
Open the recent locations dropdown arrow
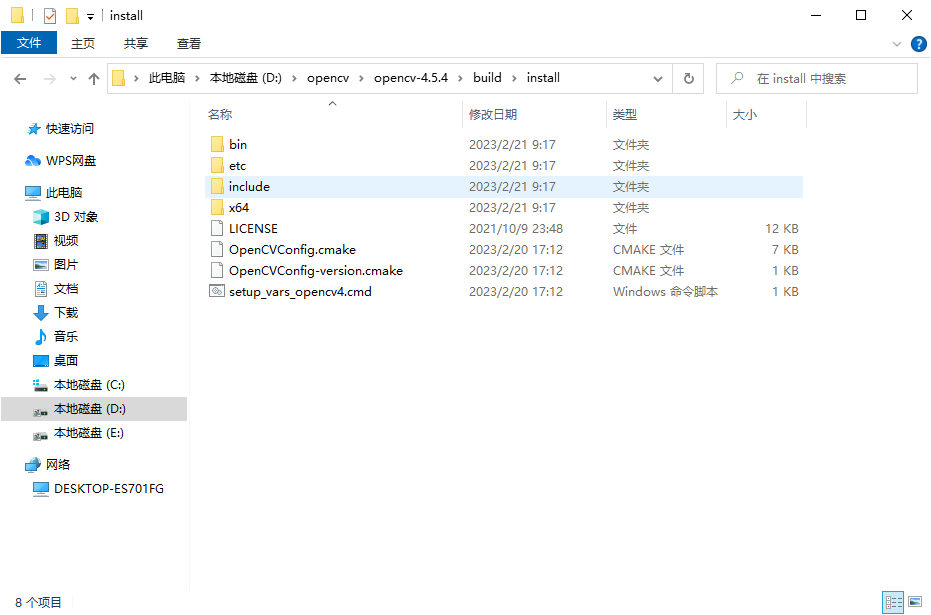73,78
